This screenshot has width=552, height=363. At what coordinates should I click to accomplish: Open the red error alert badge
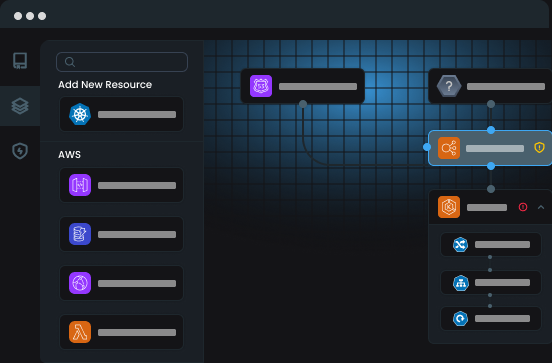click(523, 207)
